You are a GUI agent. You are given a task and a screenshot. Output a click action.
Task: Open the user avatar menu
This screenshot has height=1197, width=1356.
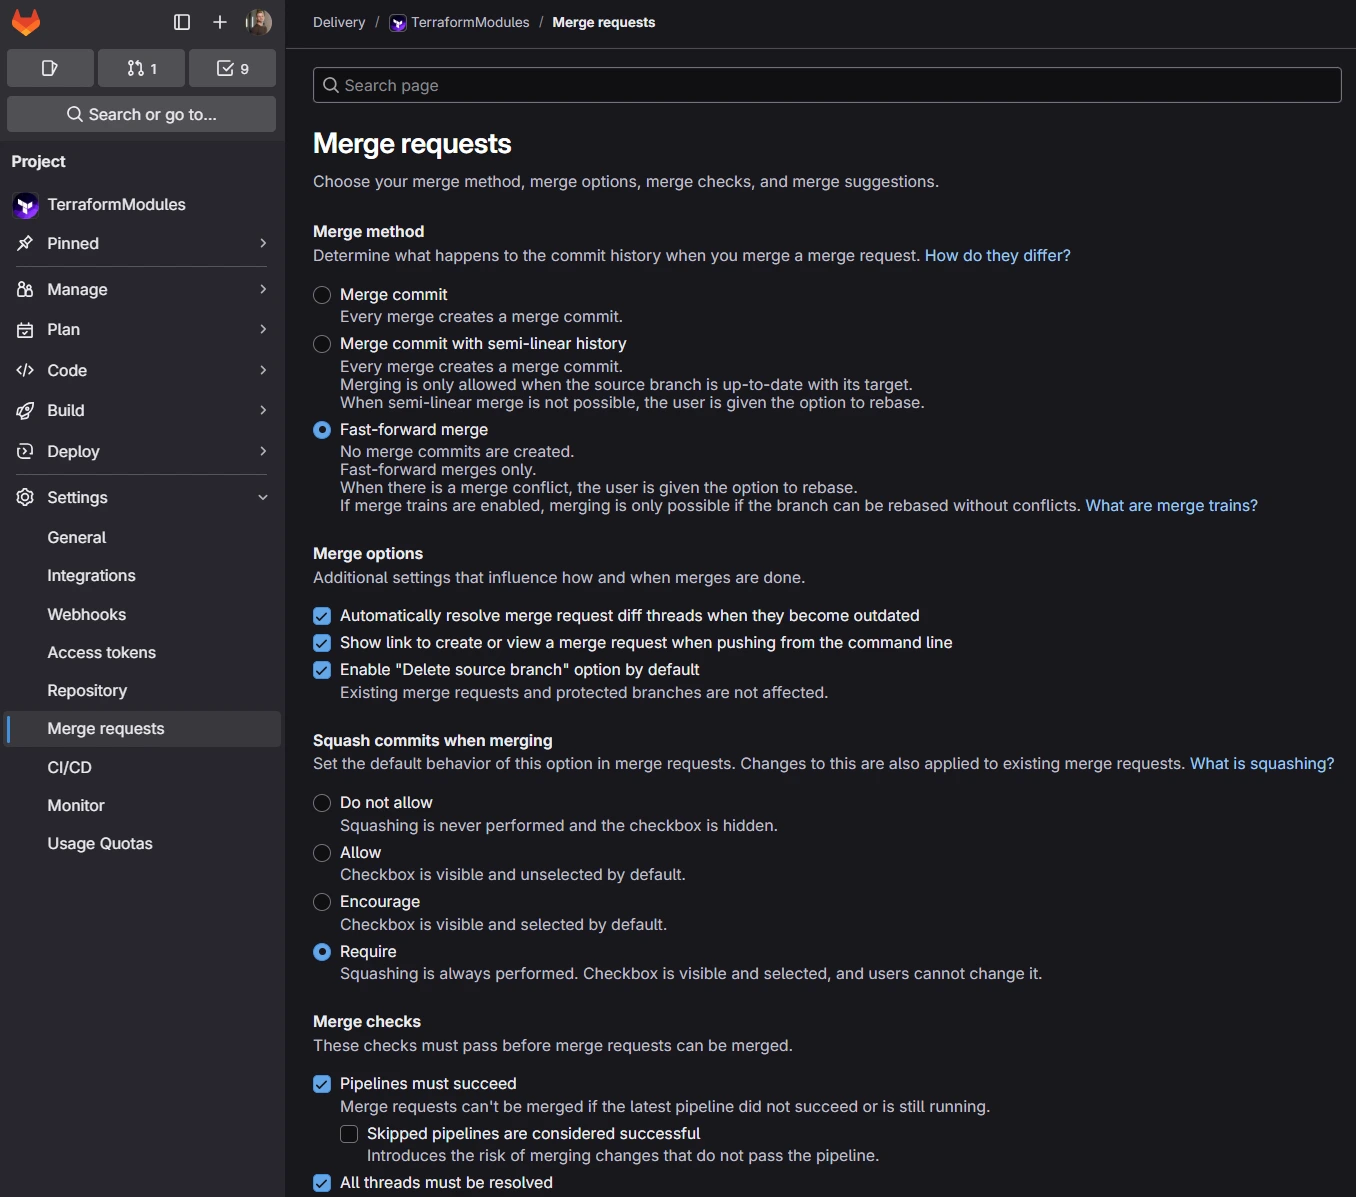(x=259, y=22)
